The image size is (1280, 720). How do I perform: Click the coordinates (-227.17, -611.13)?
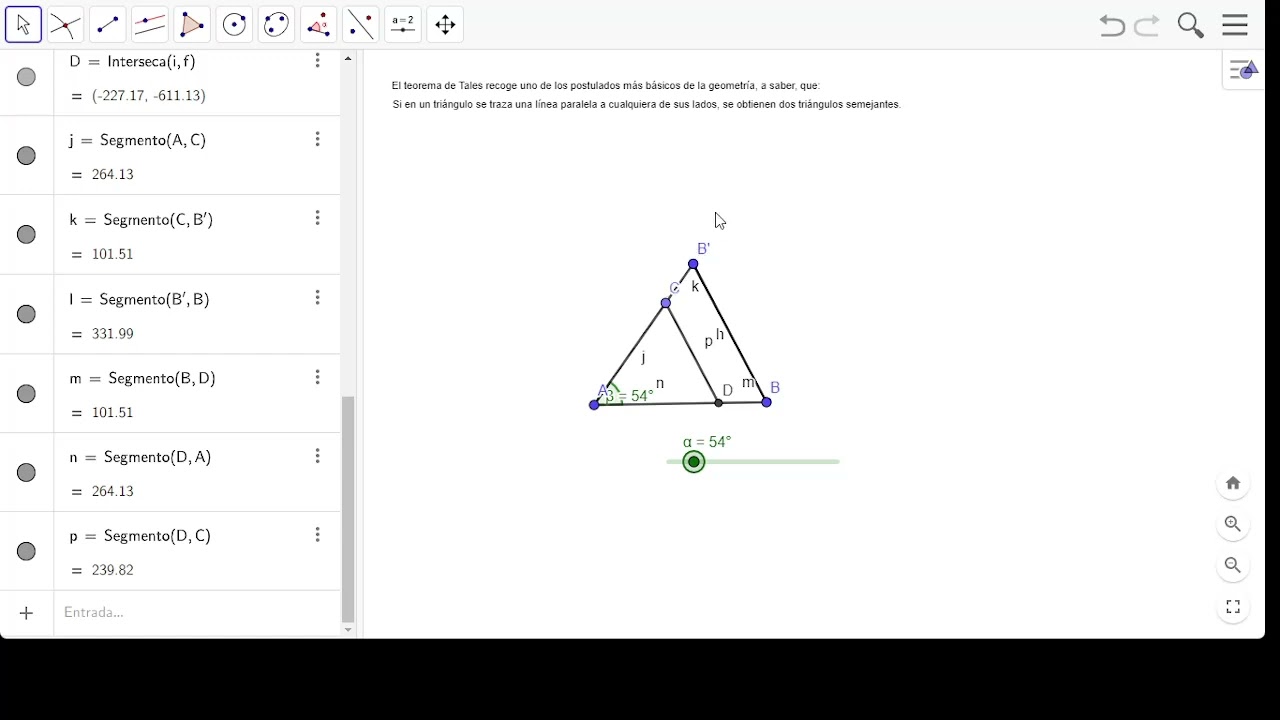[148, 96]
